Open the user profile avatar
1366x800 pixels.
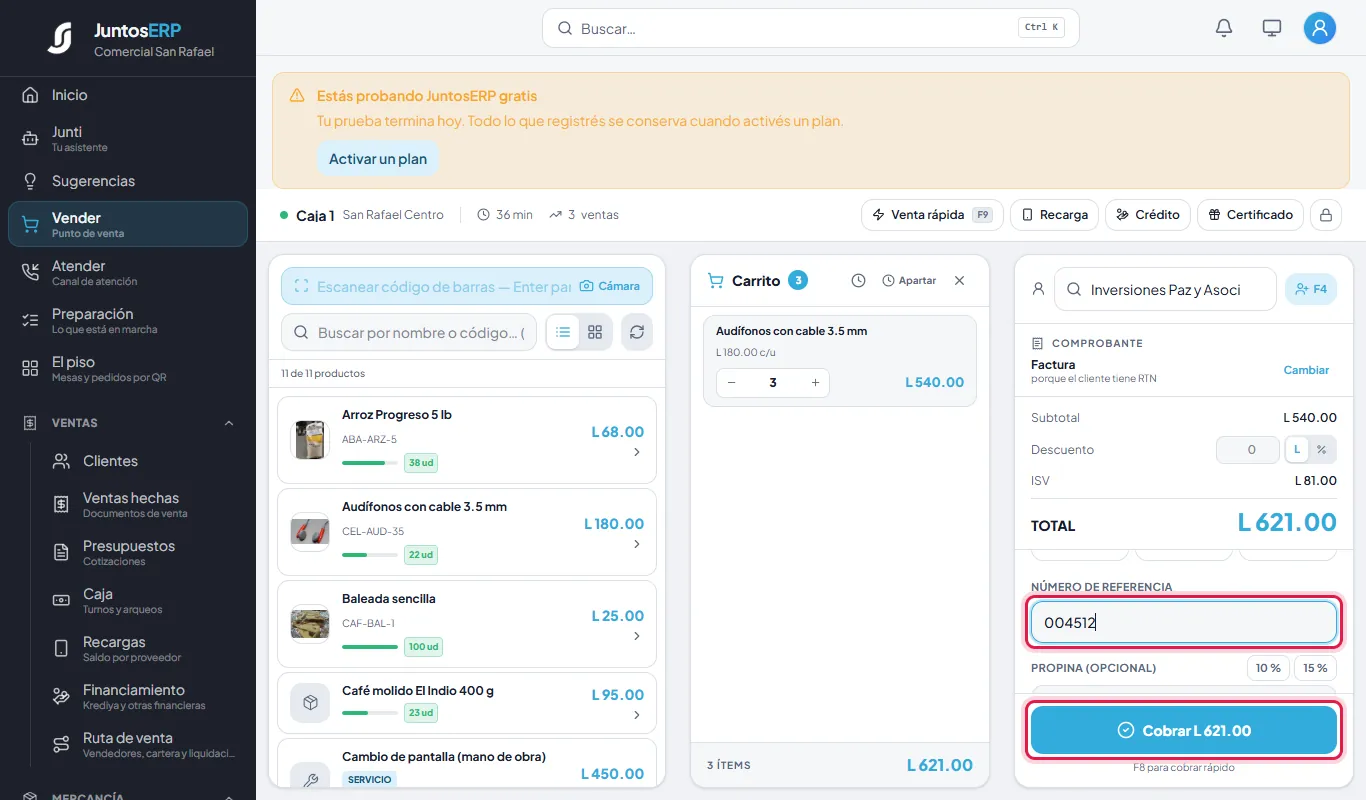(1320, 28)
